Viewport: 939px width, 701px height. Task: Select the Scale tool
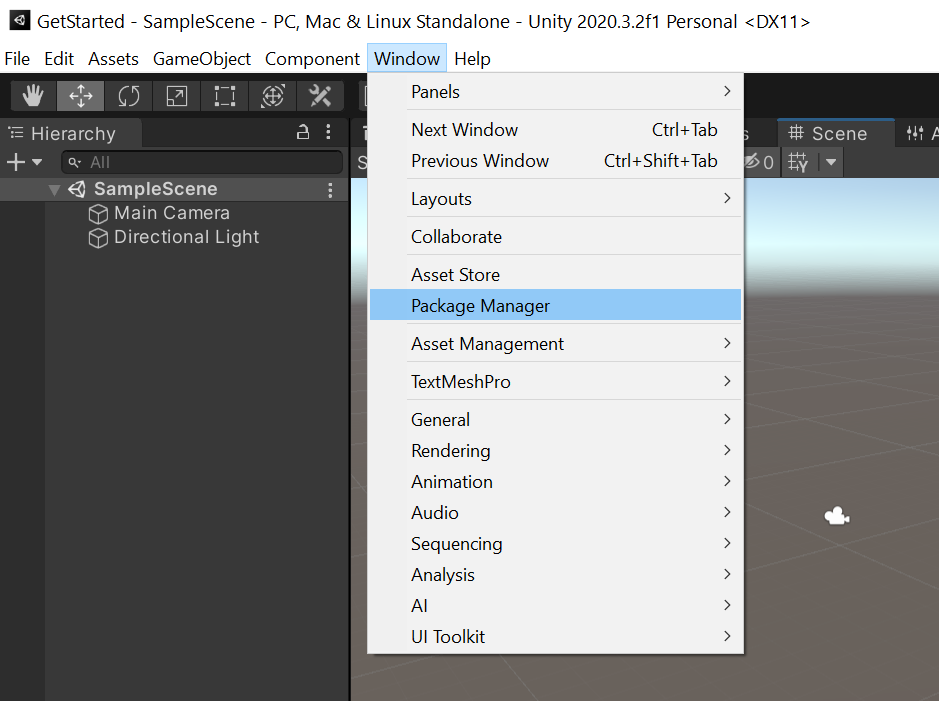click(x=177, y=96)
